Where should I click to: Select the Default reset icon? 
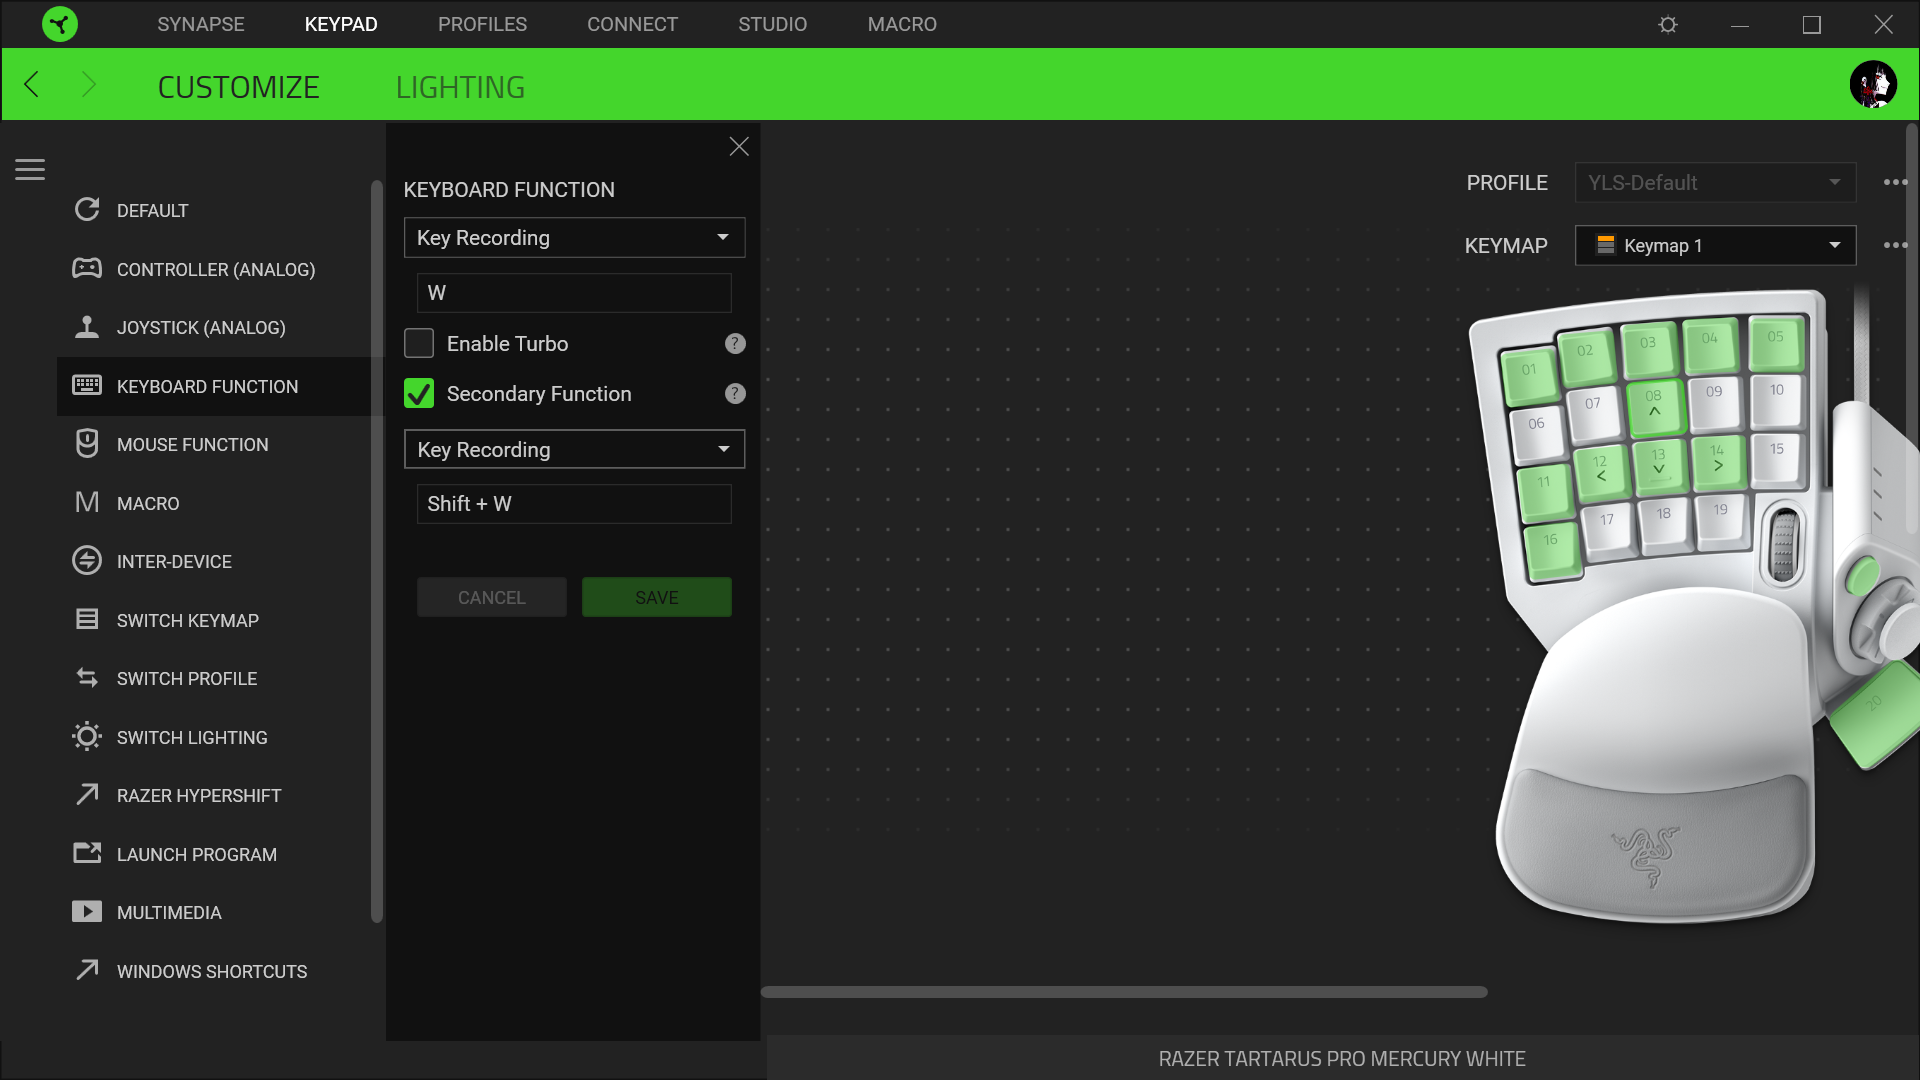click(x=87, y=210)
